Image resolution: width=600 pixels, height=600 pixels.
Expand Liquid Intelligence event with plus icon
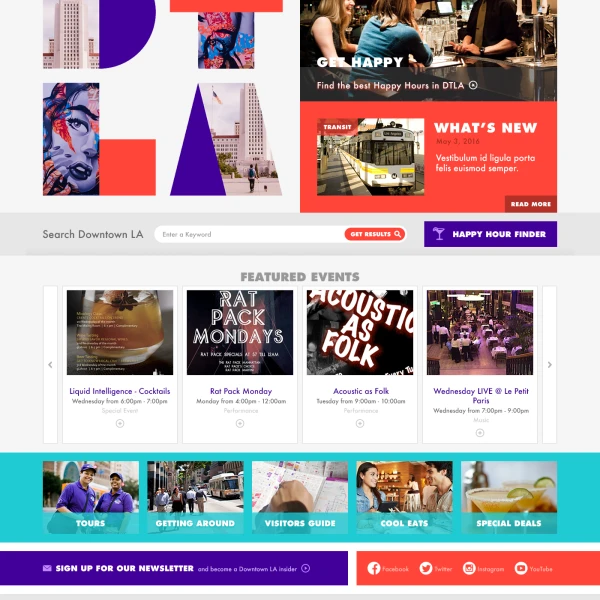[x=120, y=423]
